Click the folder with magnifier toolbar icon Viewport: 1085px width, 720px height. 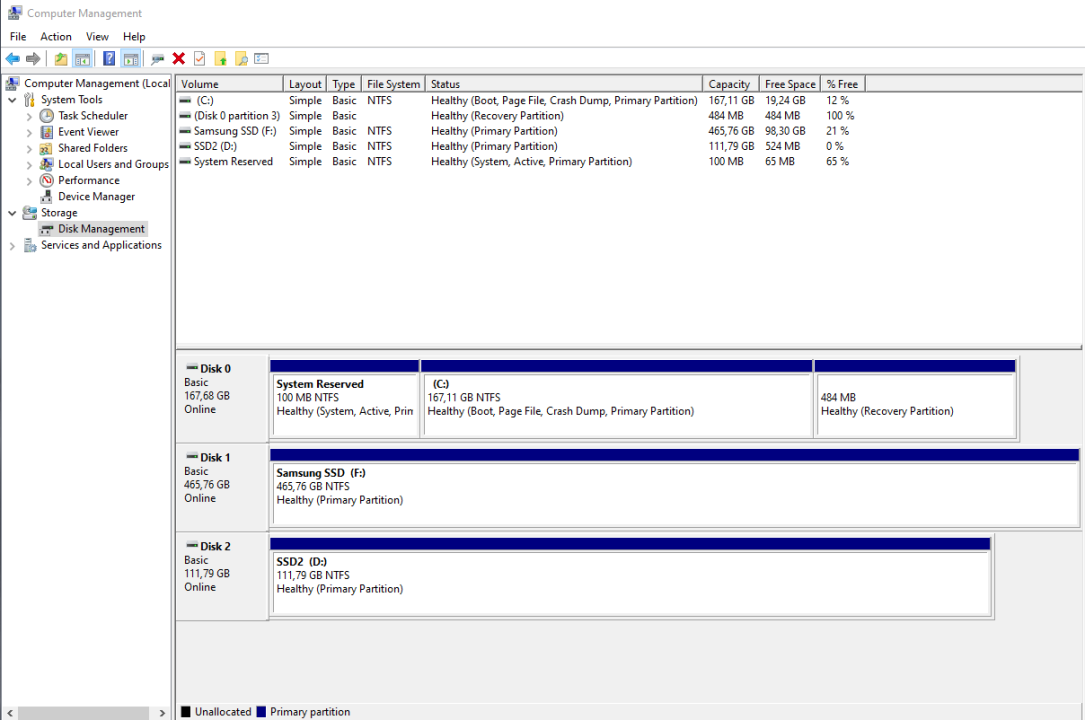[241, 59]
